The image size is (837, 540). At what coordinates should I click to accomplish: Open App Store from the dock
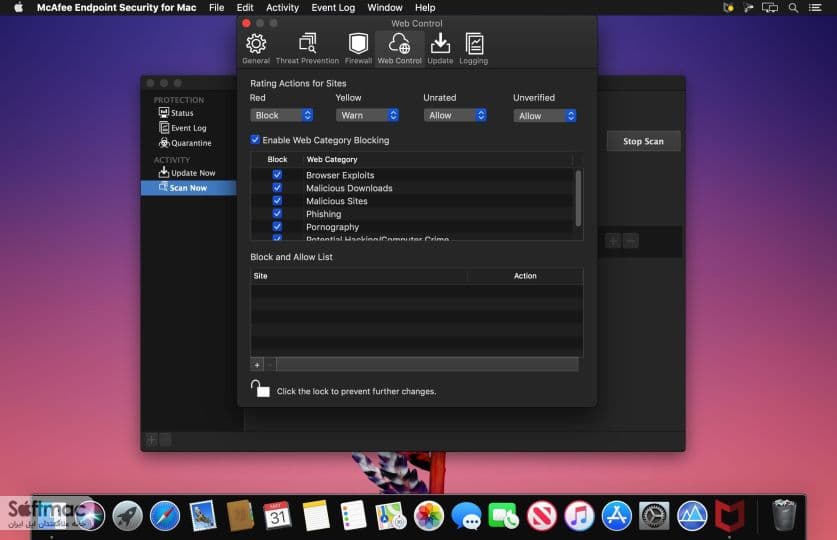coord(617,516)
